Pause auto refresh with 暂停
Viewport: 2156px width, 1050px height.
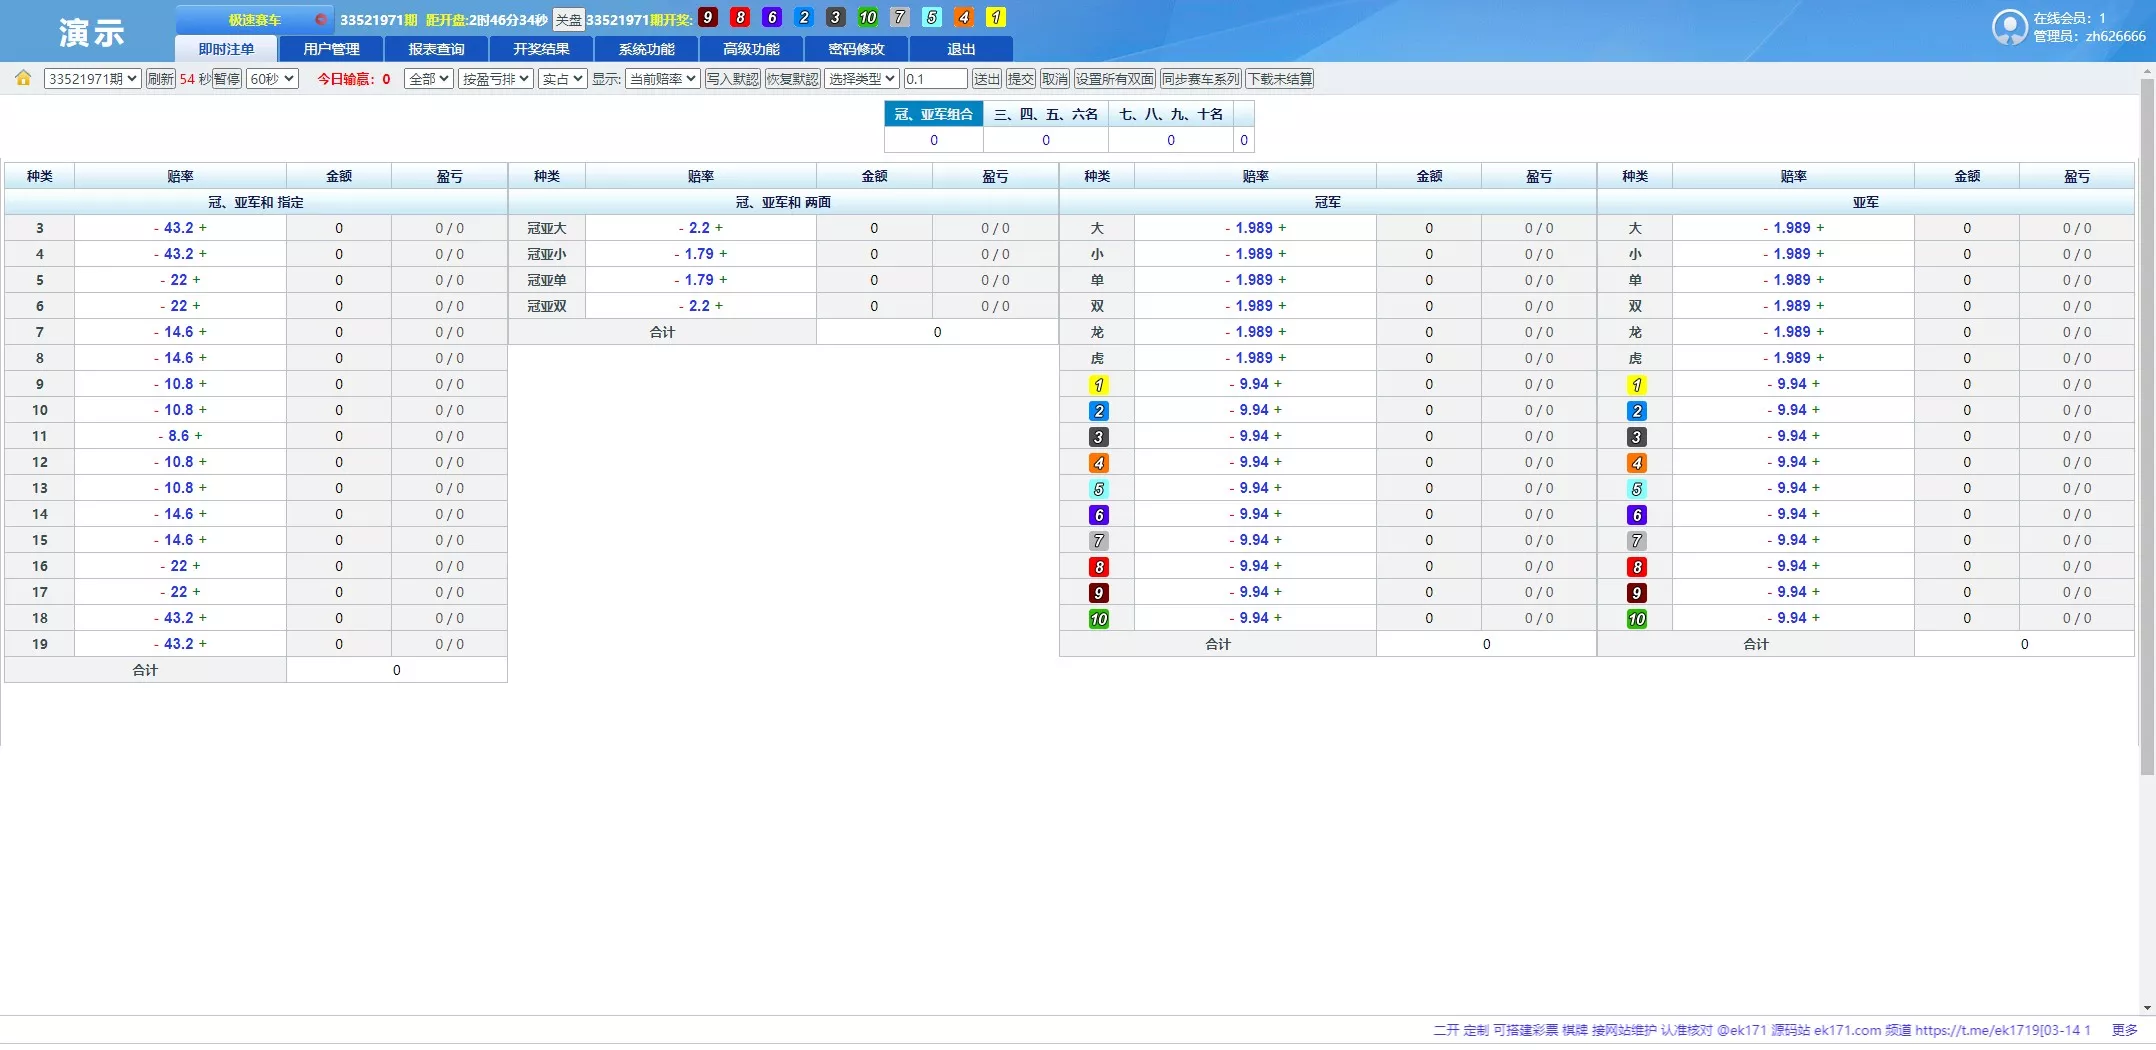tap(227, 79)
